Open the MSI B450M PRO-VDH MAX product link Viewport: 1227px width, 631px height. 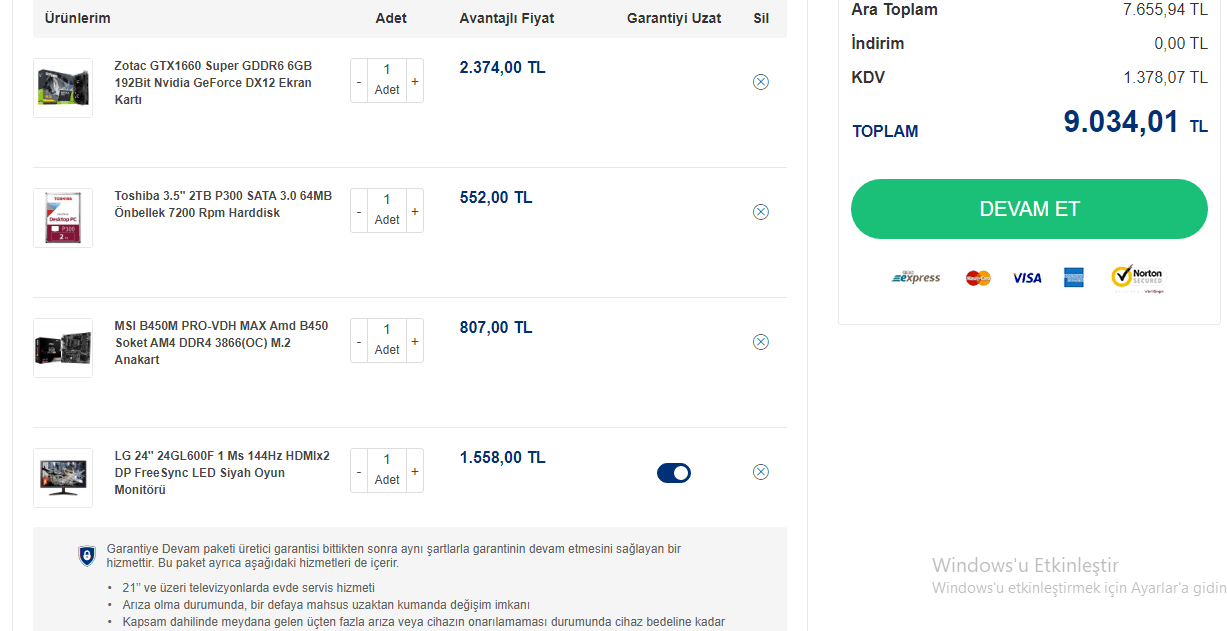point(221,343)
